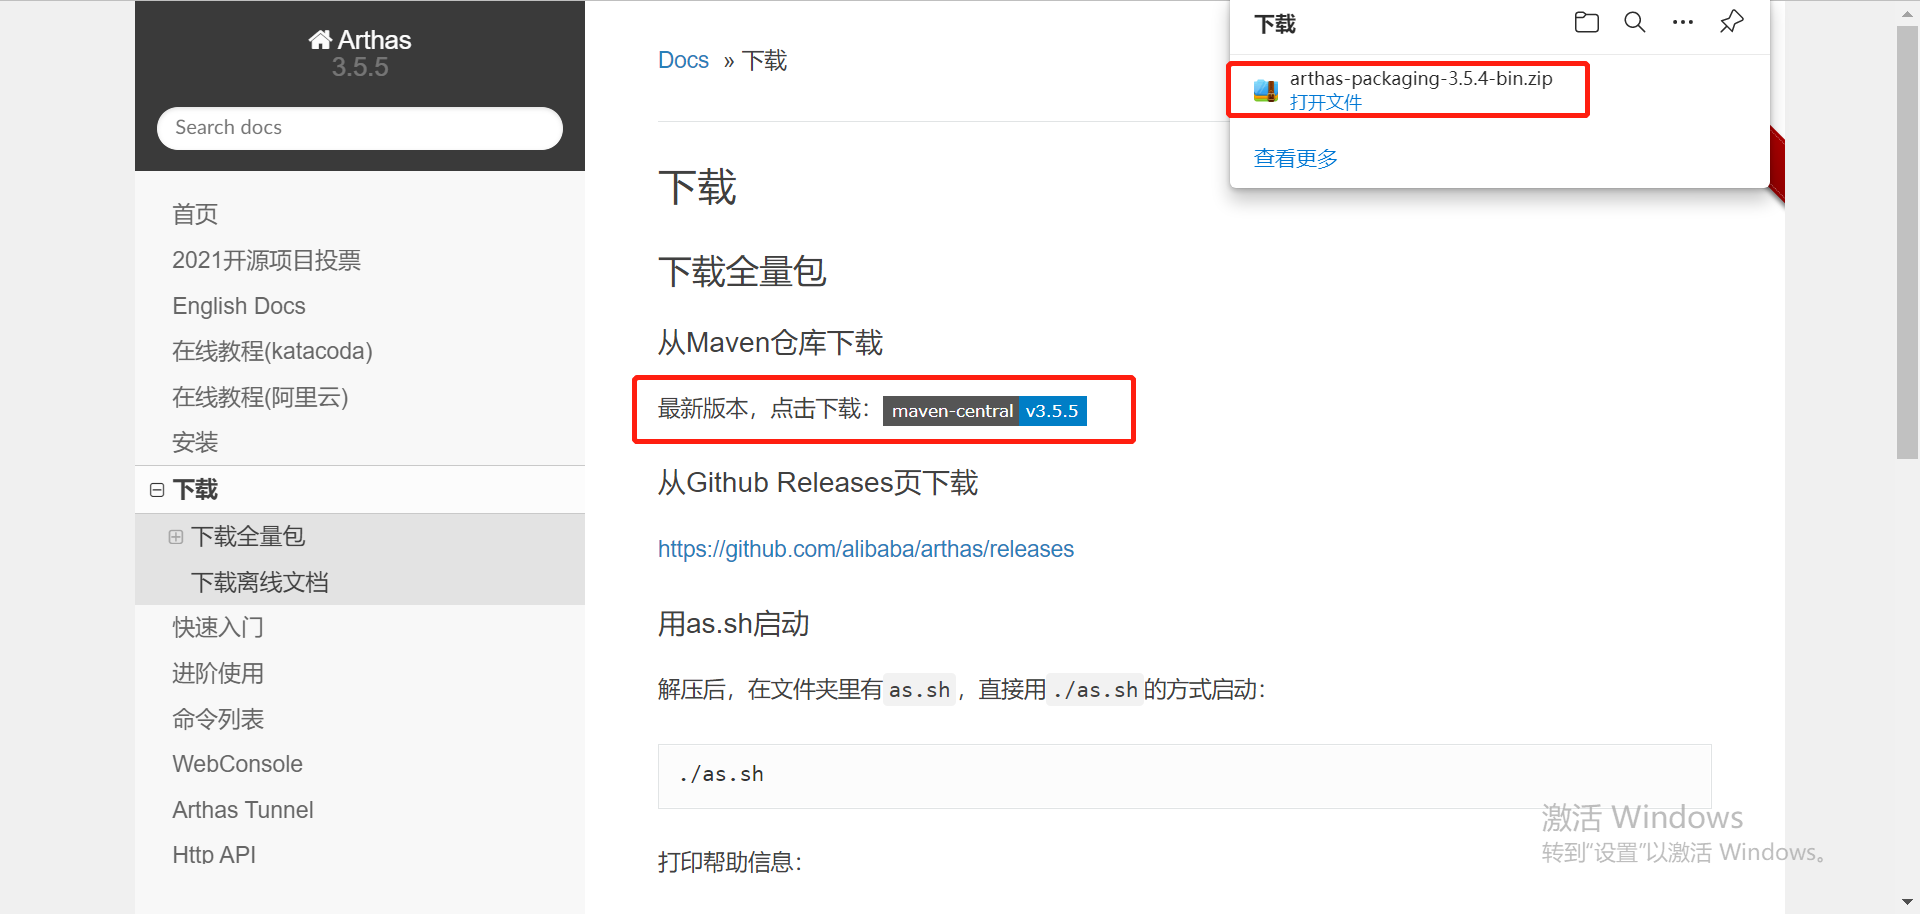Navigate to 首页 in the sidebar
Screen dimensions: 1920x914
194,214
